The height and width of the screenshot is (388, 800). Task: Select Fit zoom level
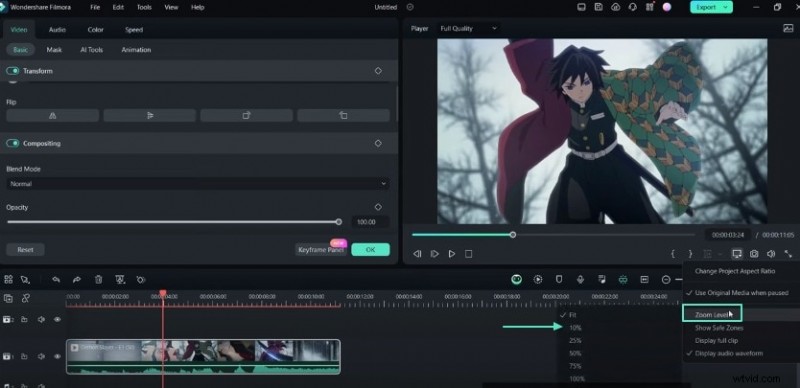[x=572, y=315]
